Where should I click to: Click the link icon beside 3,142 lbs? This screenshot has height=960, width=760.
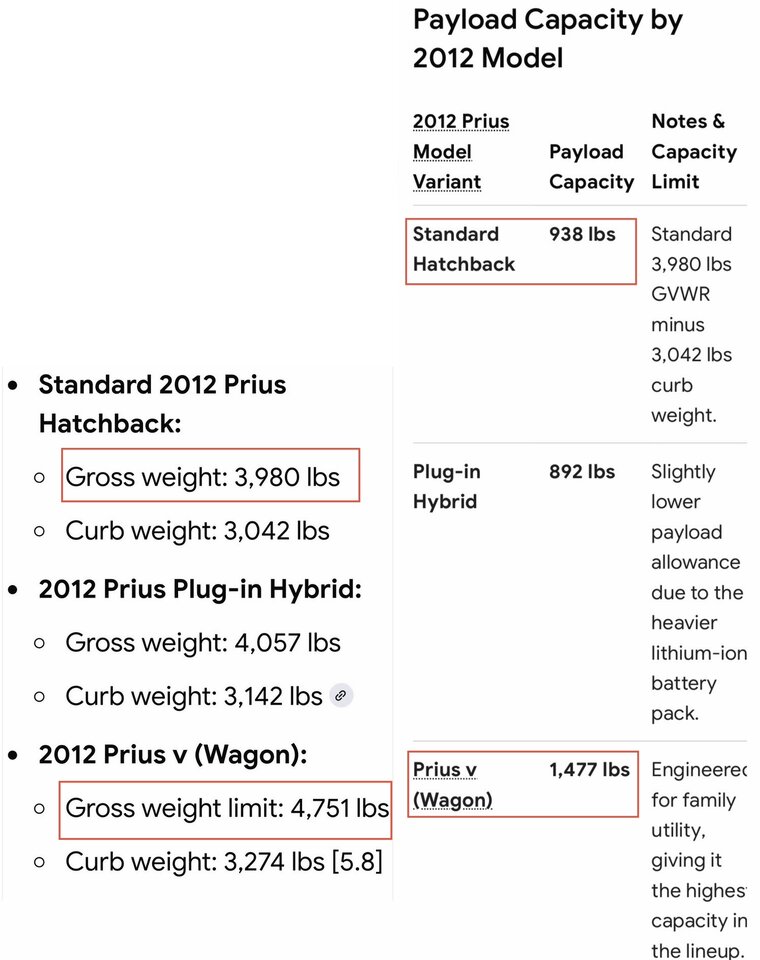tap(341, 696)
